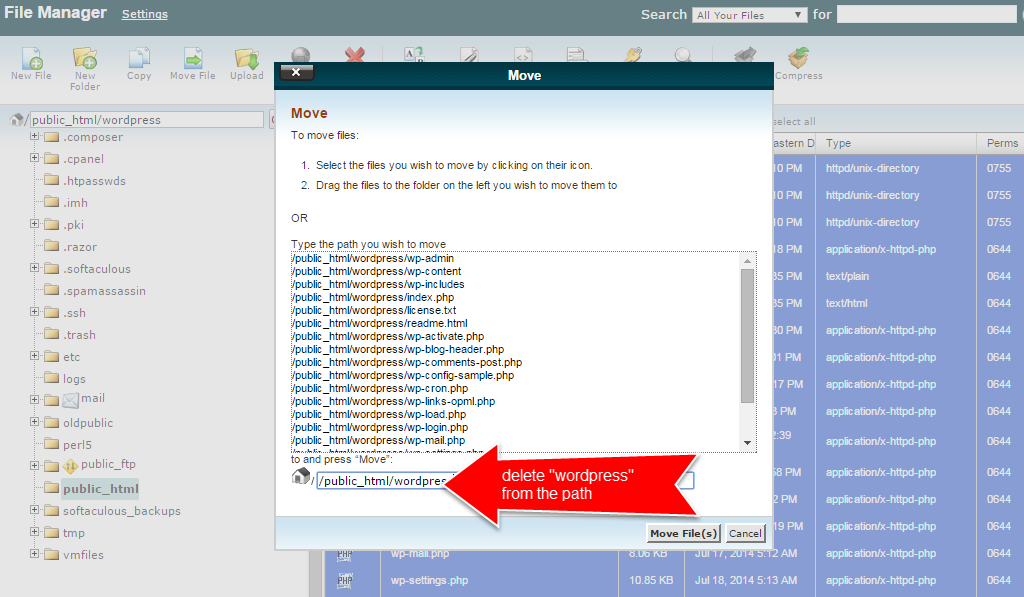Click the destination path input field

[380, 481]
